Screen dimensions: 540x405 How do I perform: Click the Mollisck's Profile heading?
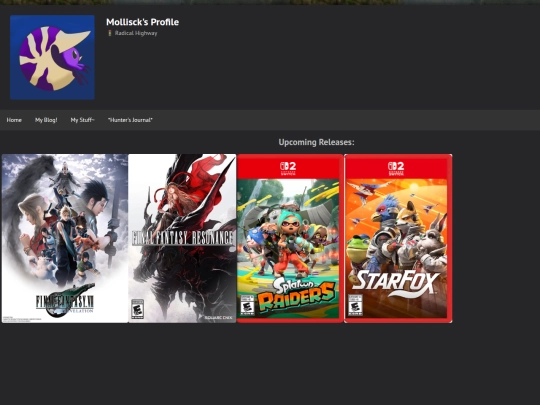pyautogui.click(x=142, y=22)
